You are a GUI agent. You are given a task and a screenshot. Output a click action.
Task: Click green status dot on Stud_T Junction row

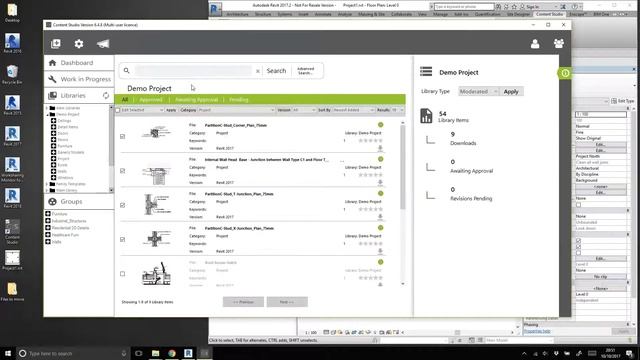click(380, 193)
